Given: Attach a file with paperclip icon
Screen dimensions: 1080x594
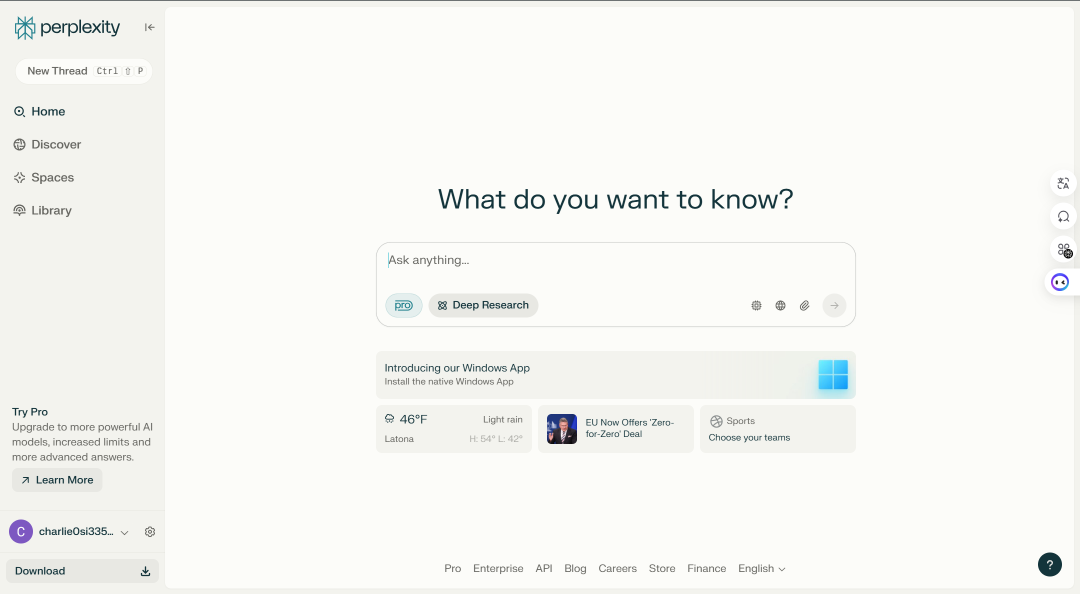Looking at the screenshot, I should point(804,305).
